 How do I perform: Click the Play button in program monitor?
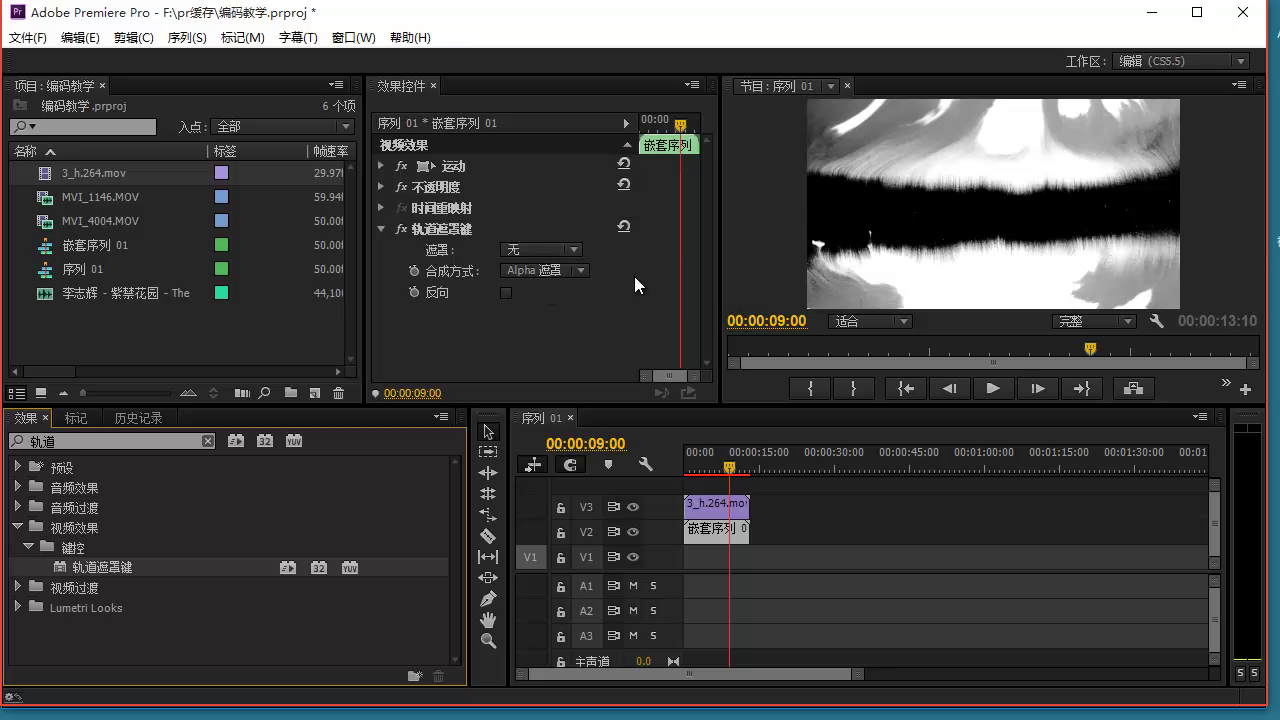[993, 388]
